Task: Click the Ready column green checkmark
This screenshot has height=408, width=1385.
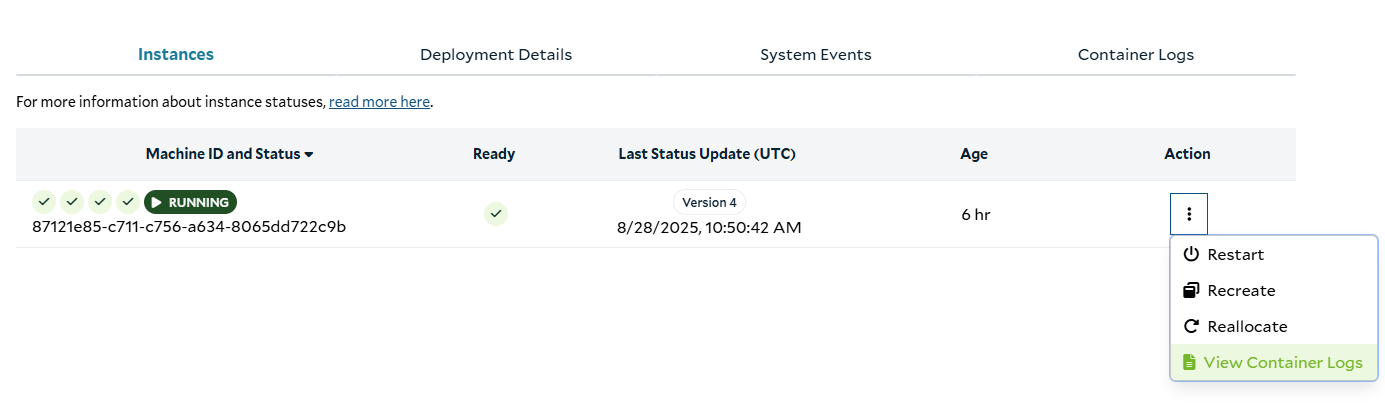Action: (x=496, y=214)
